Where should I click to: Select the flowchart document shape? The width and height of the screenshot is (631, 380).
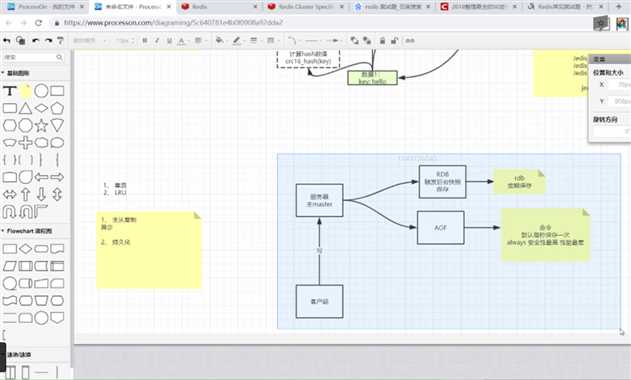click(57, 249)
